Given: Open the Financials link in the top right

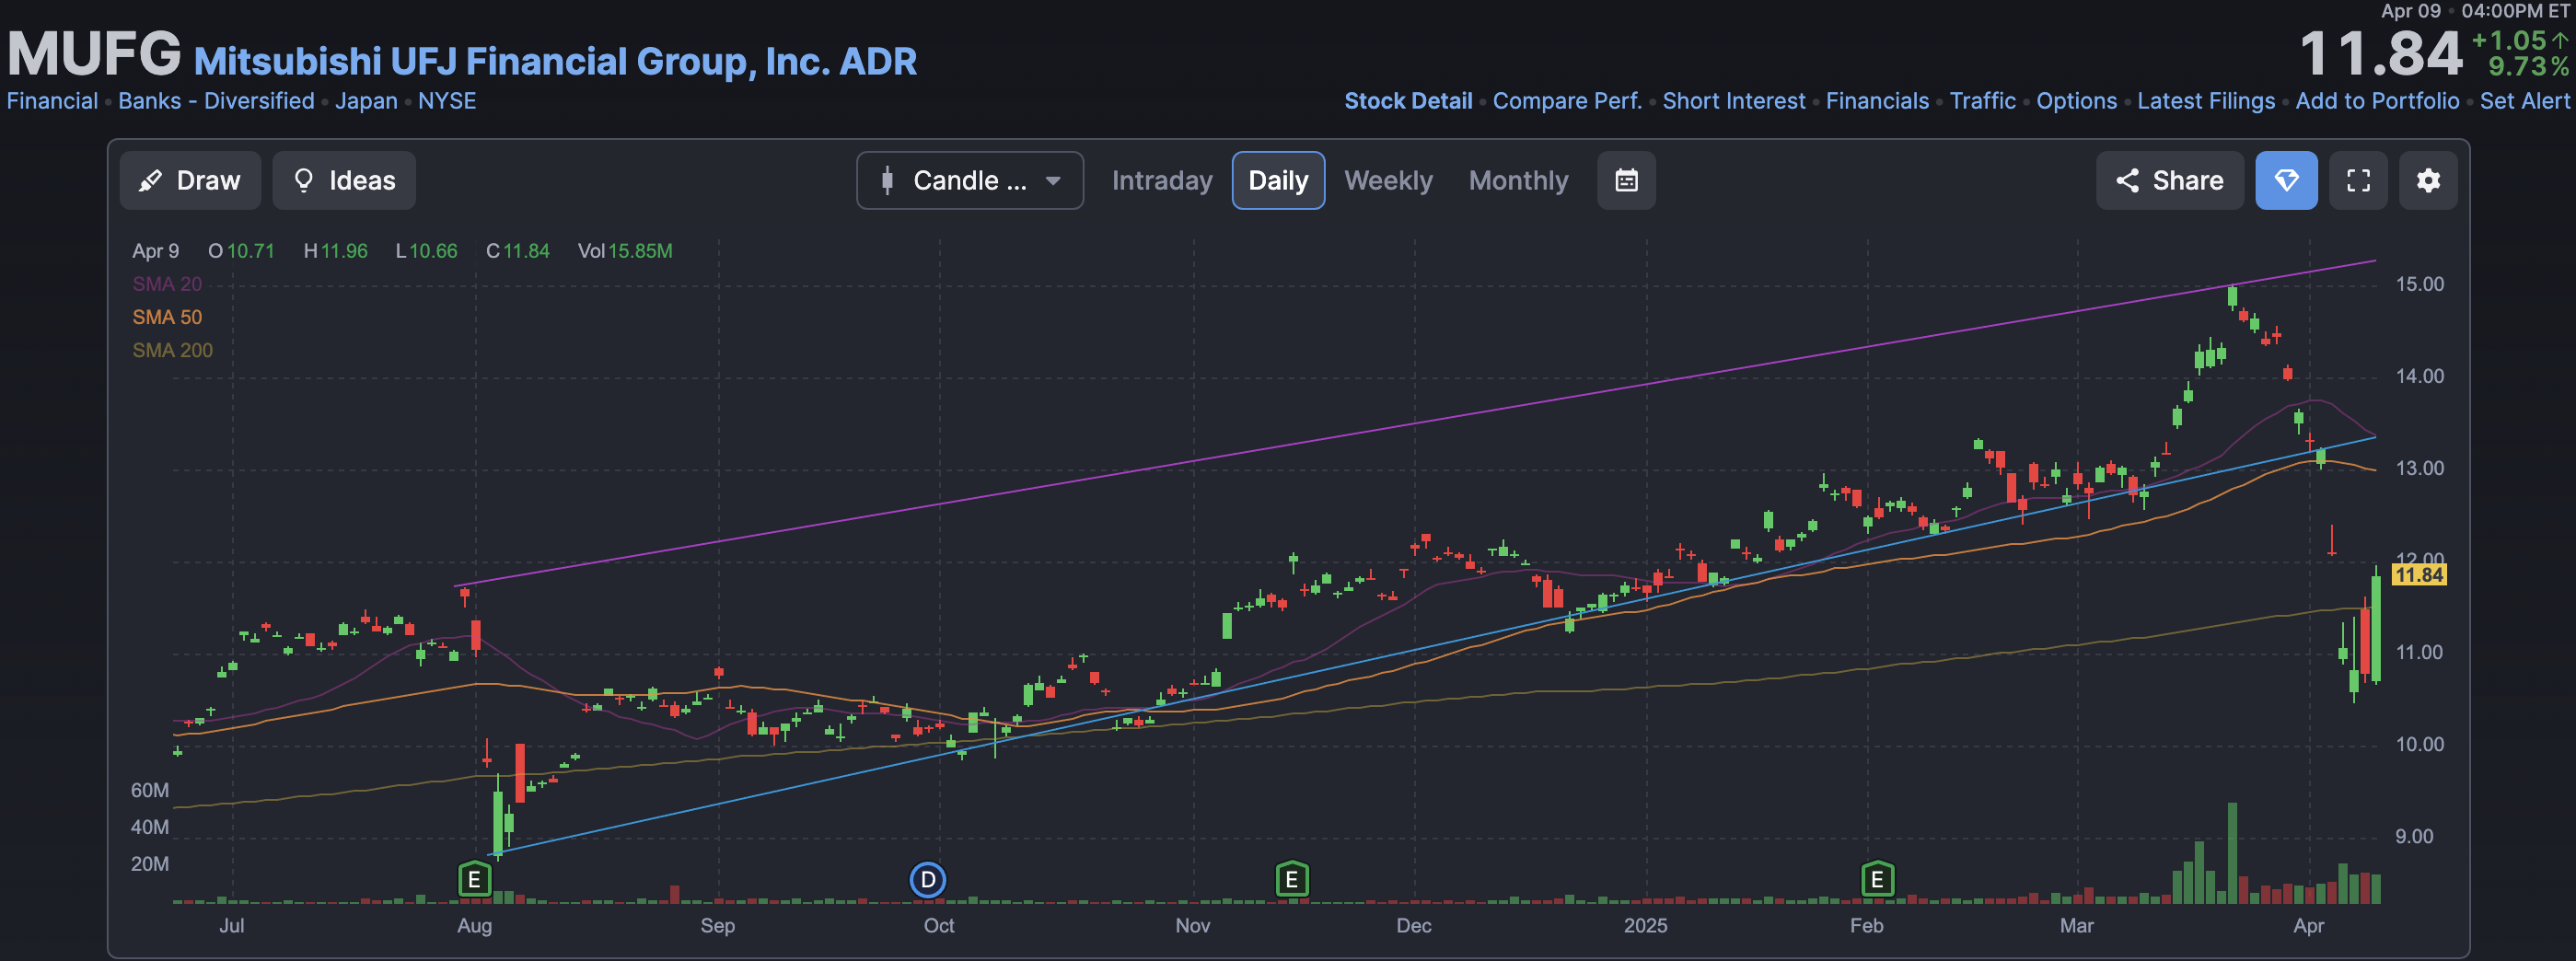Looking at the screenshot, I should point(1877,101).
